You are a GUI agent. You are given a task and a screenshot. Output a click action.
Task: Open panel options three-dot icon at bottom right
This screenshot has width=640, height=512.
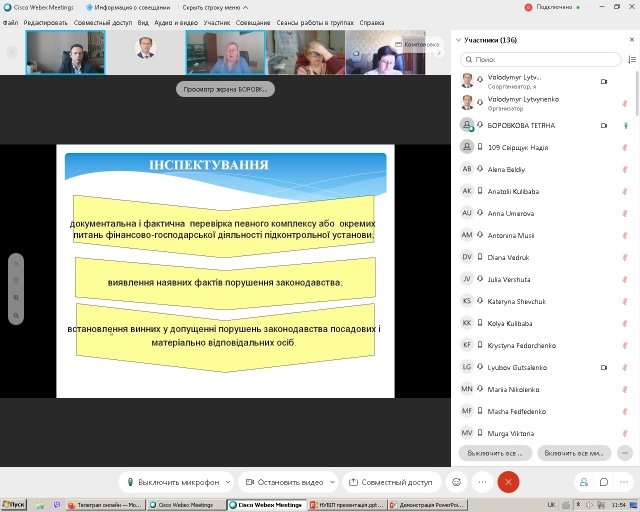[x=624, y=482]
